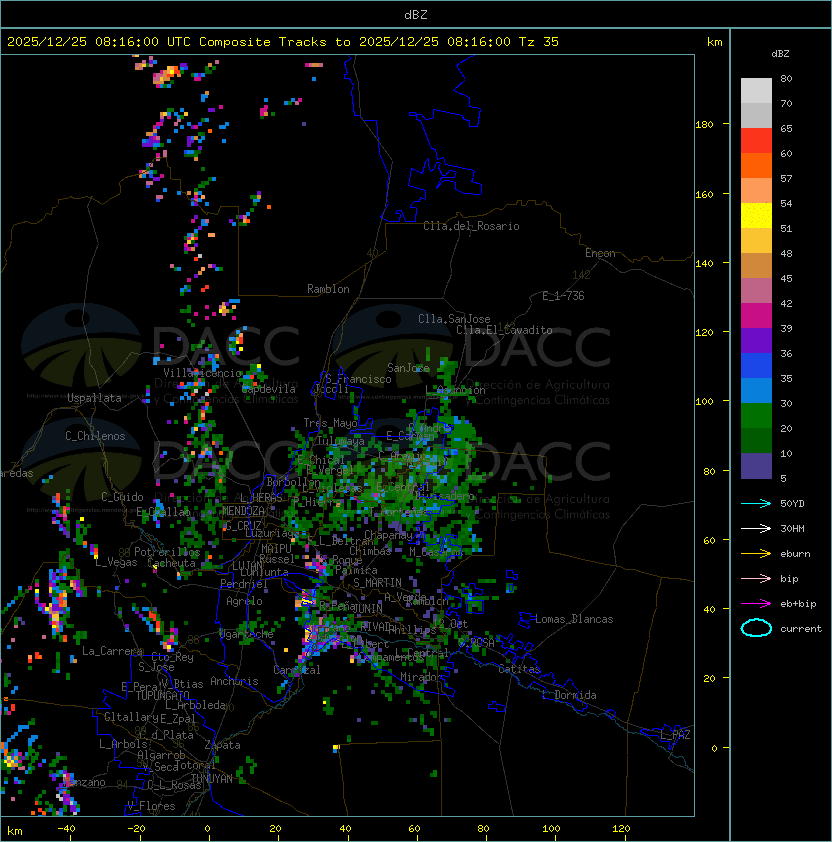
Task: Select the purple 36 dBZ color swatch
Action: (x=756, y=341)
